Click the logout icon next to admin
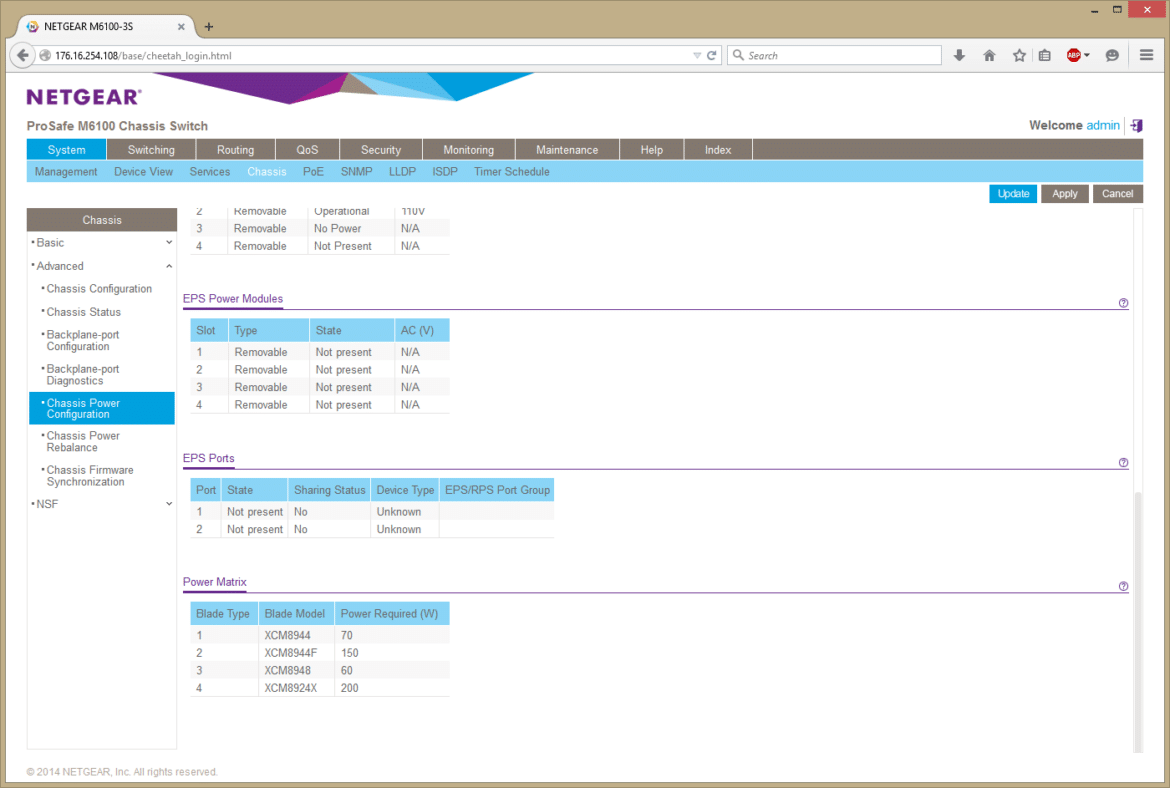 tap(1136, 125)
